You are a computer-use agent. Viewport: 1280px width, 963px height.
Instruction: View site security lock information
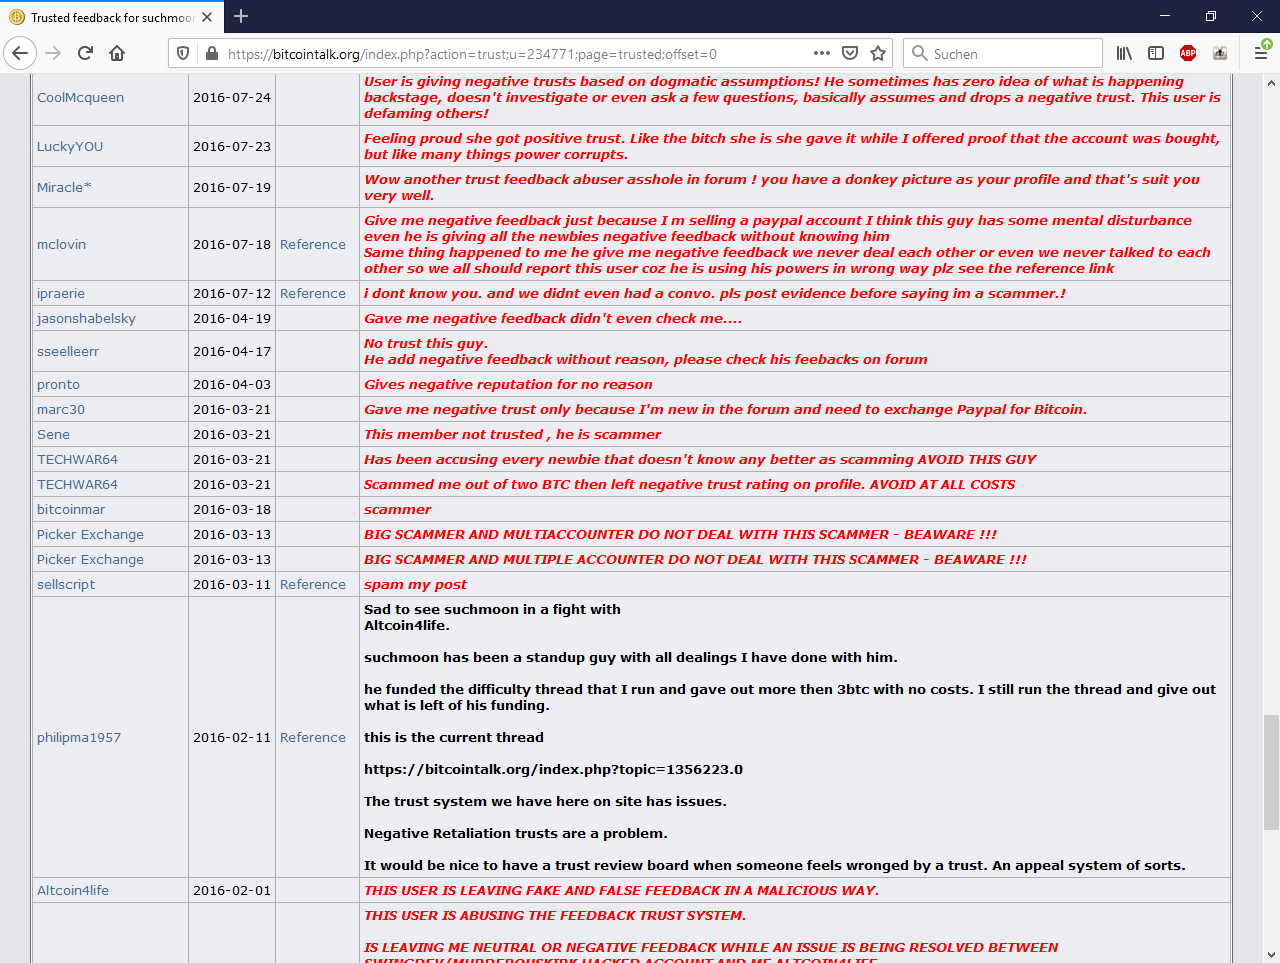coord(211,54)
